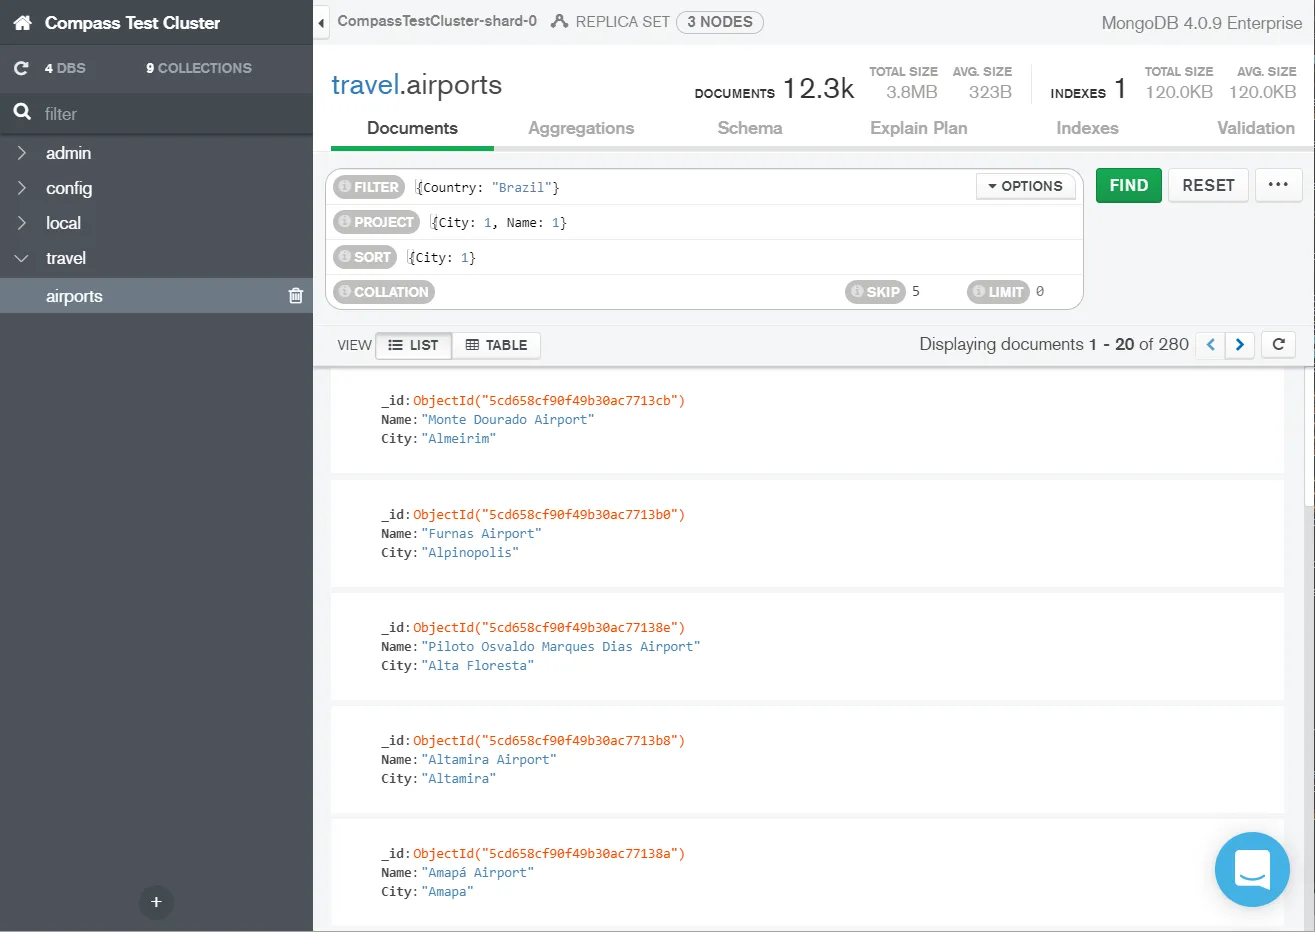Open the Intercom chat bubble
Image resolution: width=1315 pixels, height=932 pixels.
(x=1252, y=869)
